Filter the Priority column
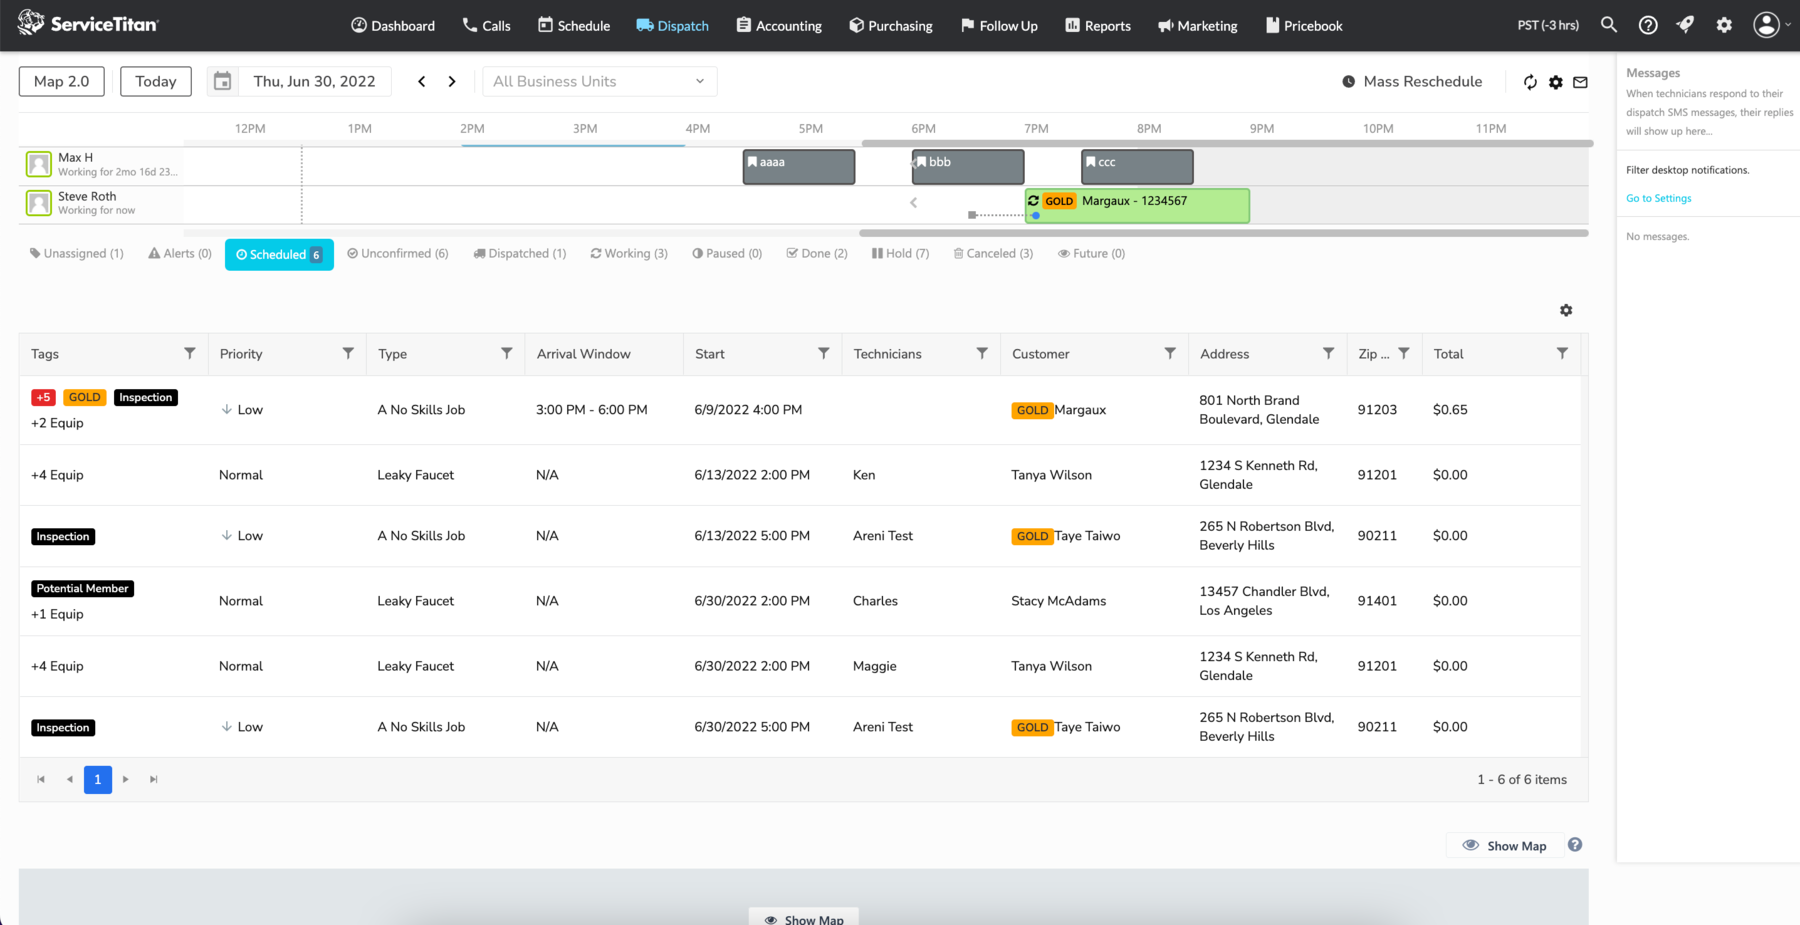Viewport: 1800px width, 925px height. (348, 353)
